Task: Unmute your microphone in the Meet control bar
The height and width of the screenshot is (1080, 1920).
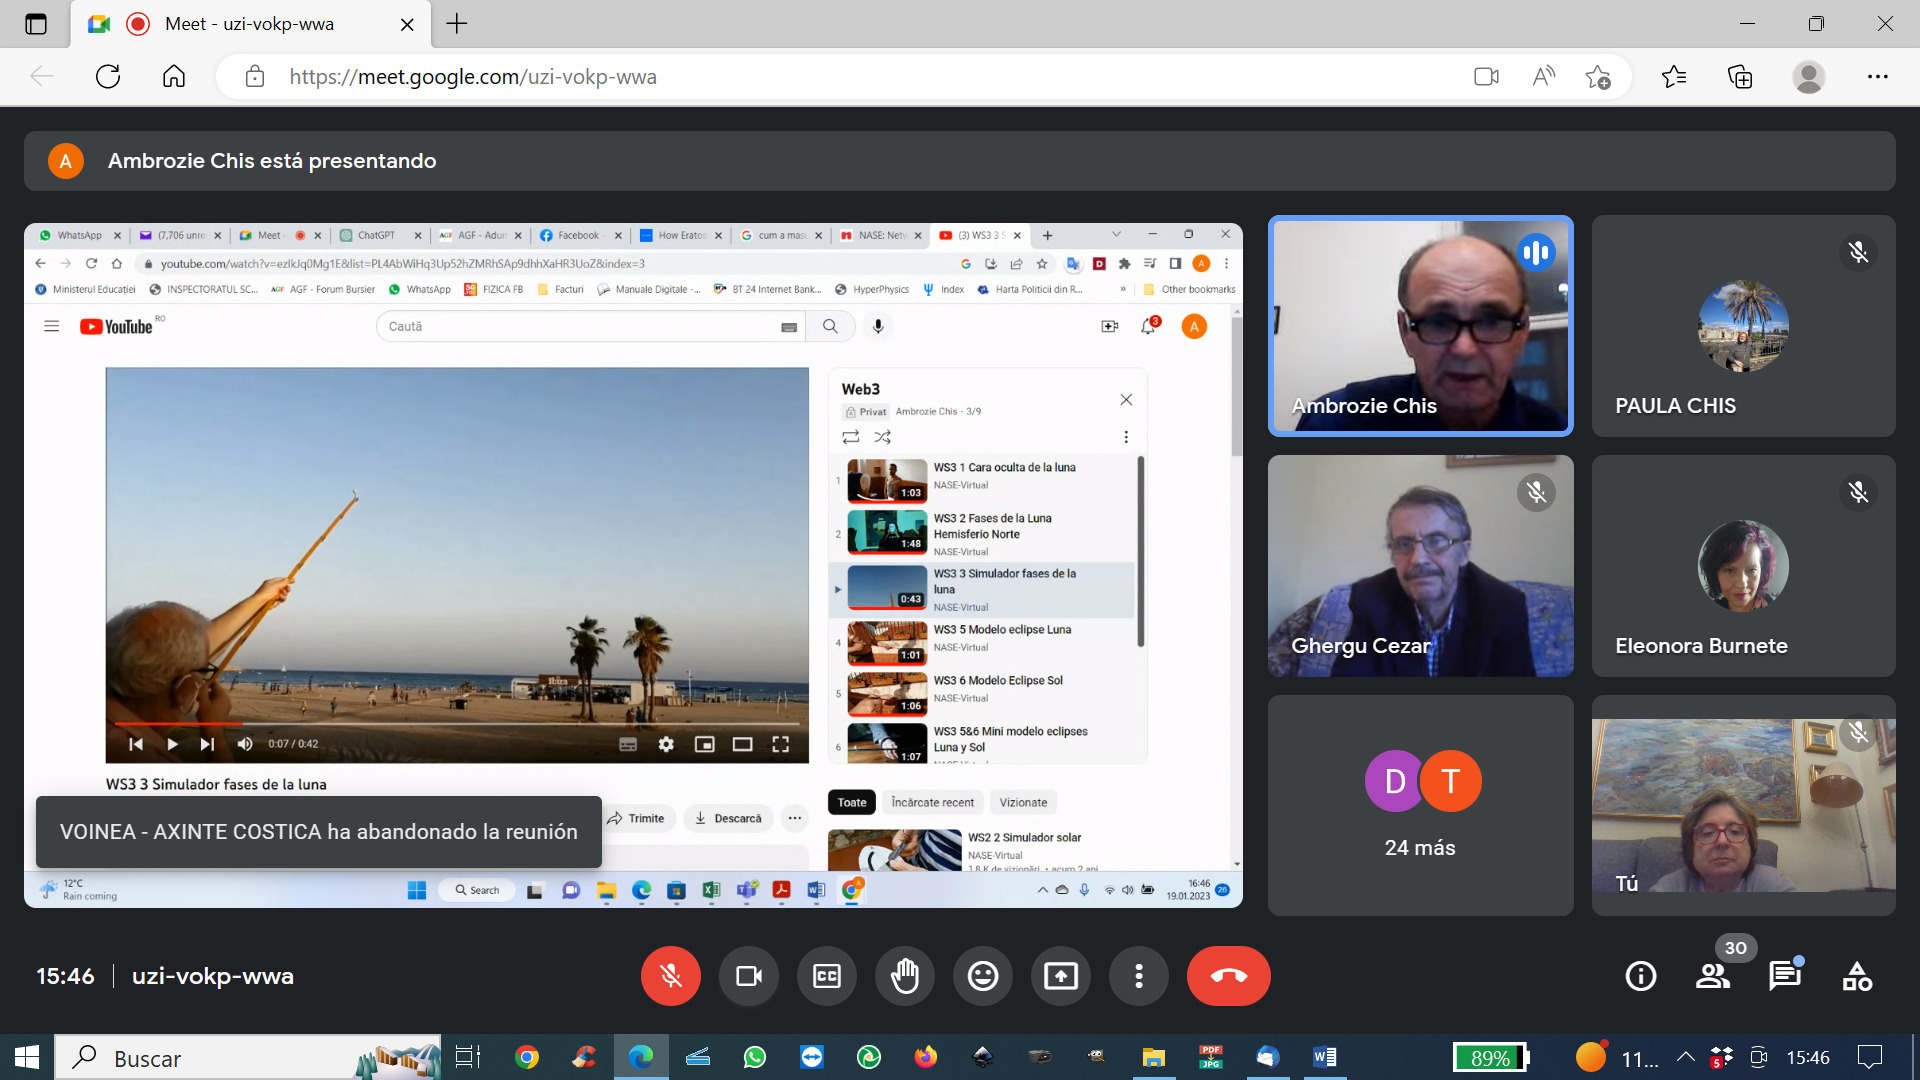Action: click(x=670, y=976)
